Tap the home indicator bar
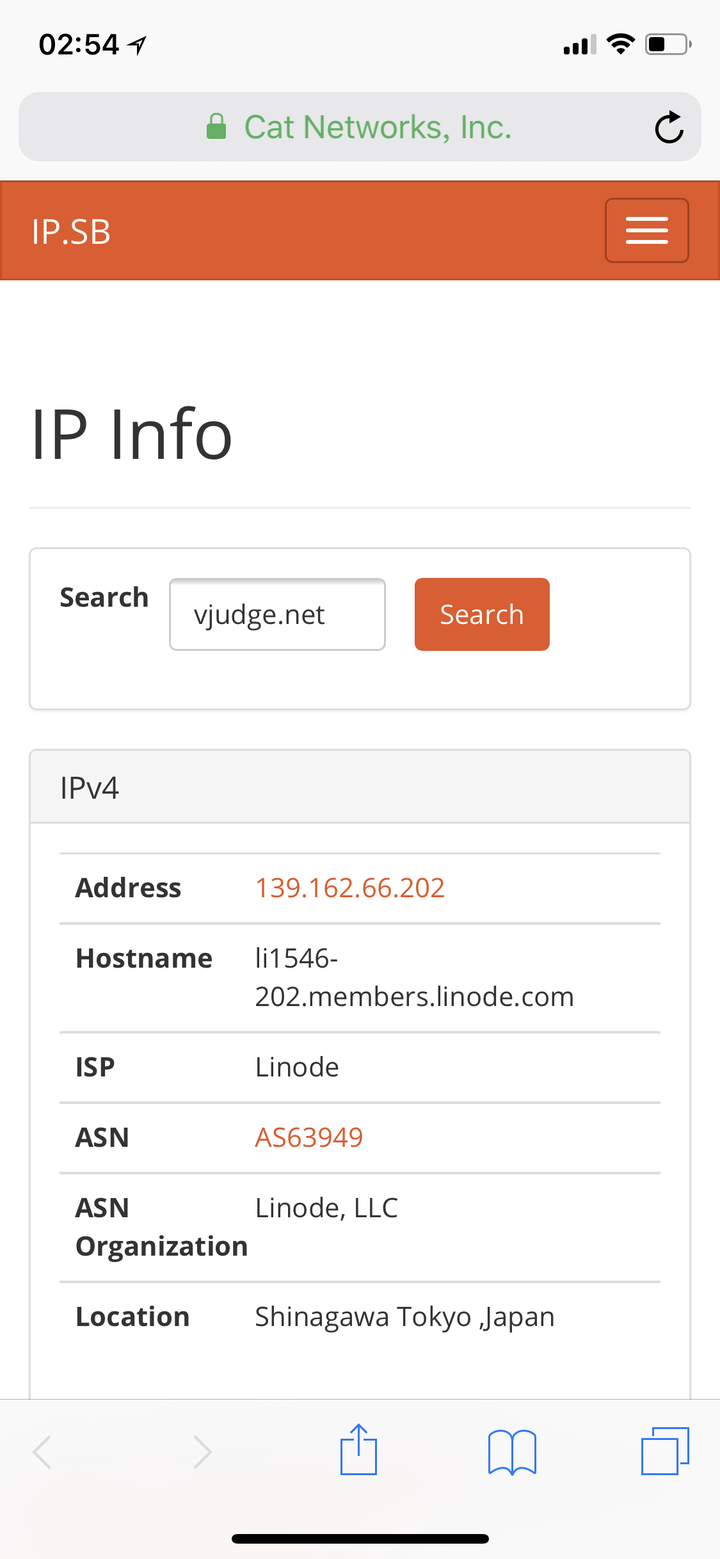The width and height of the screenshot is (720, 1559). point(360,1539)
